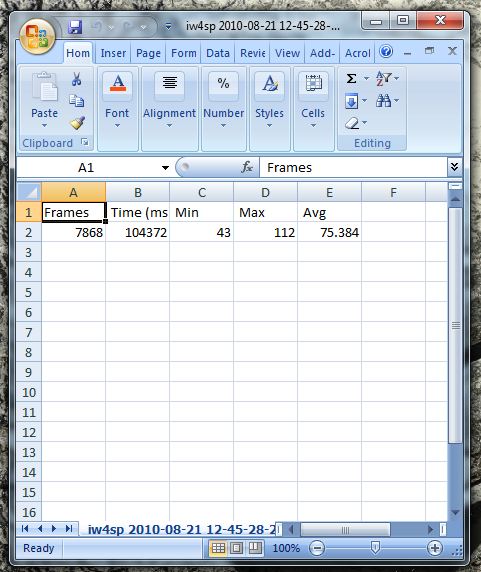Select column B header
This screenshot has width=481, height=572.
coord(138,192)
